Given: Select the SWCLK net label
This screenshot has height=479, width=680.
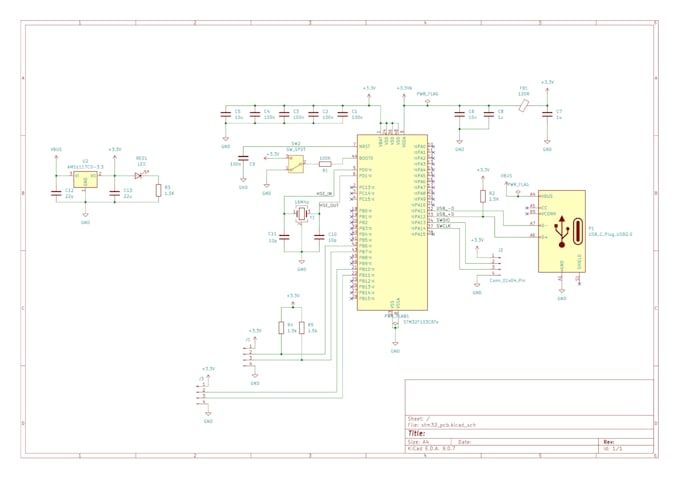Looking at the screenshot, I should 444,226.
